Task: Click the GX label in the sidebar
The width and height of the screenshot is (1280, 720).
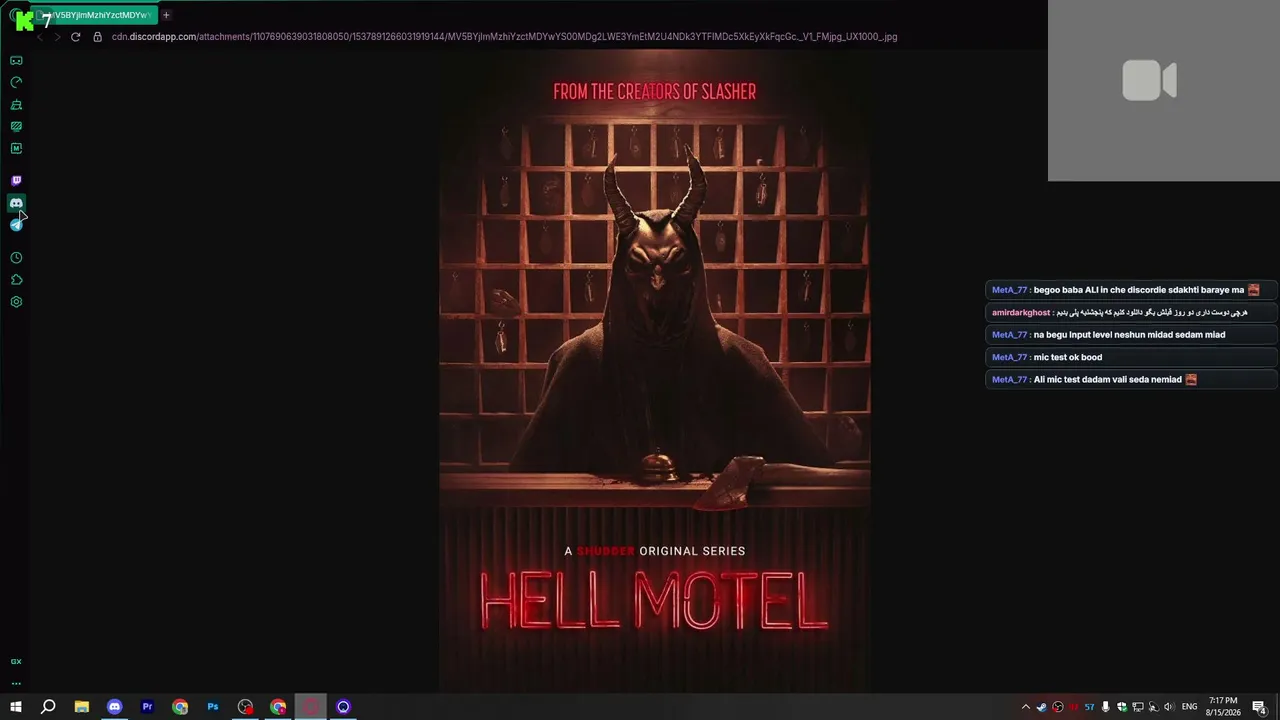Action: coord(16,662)
